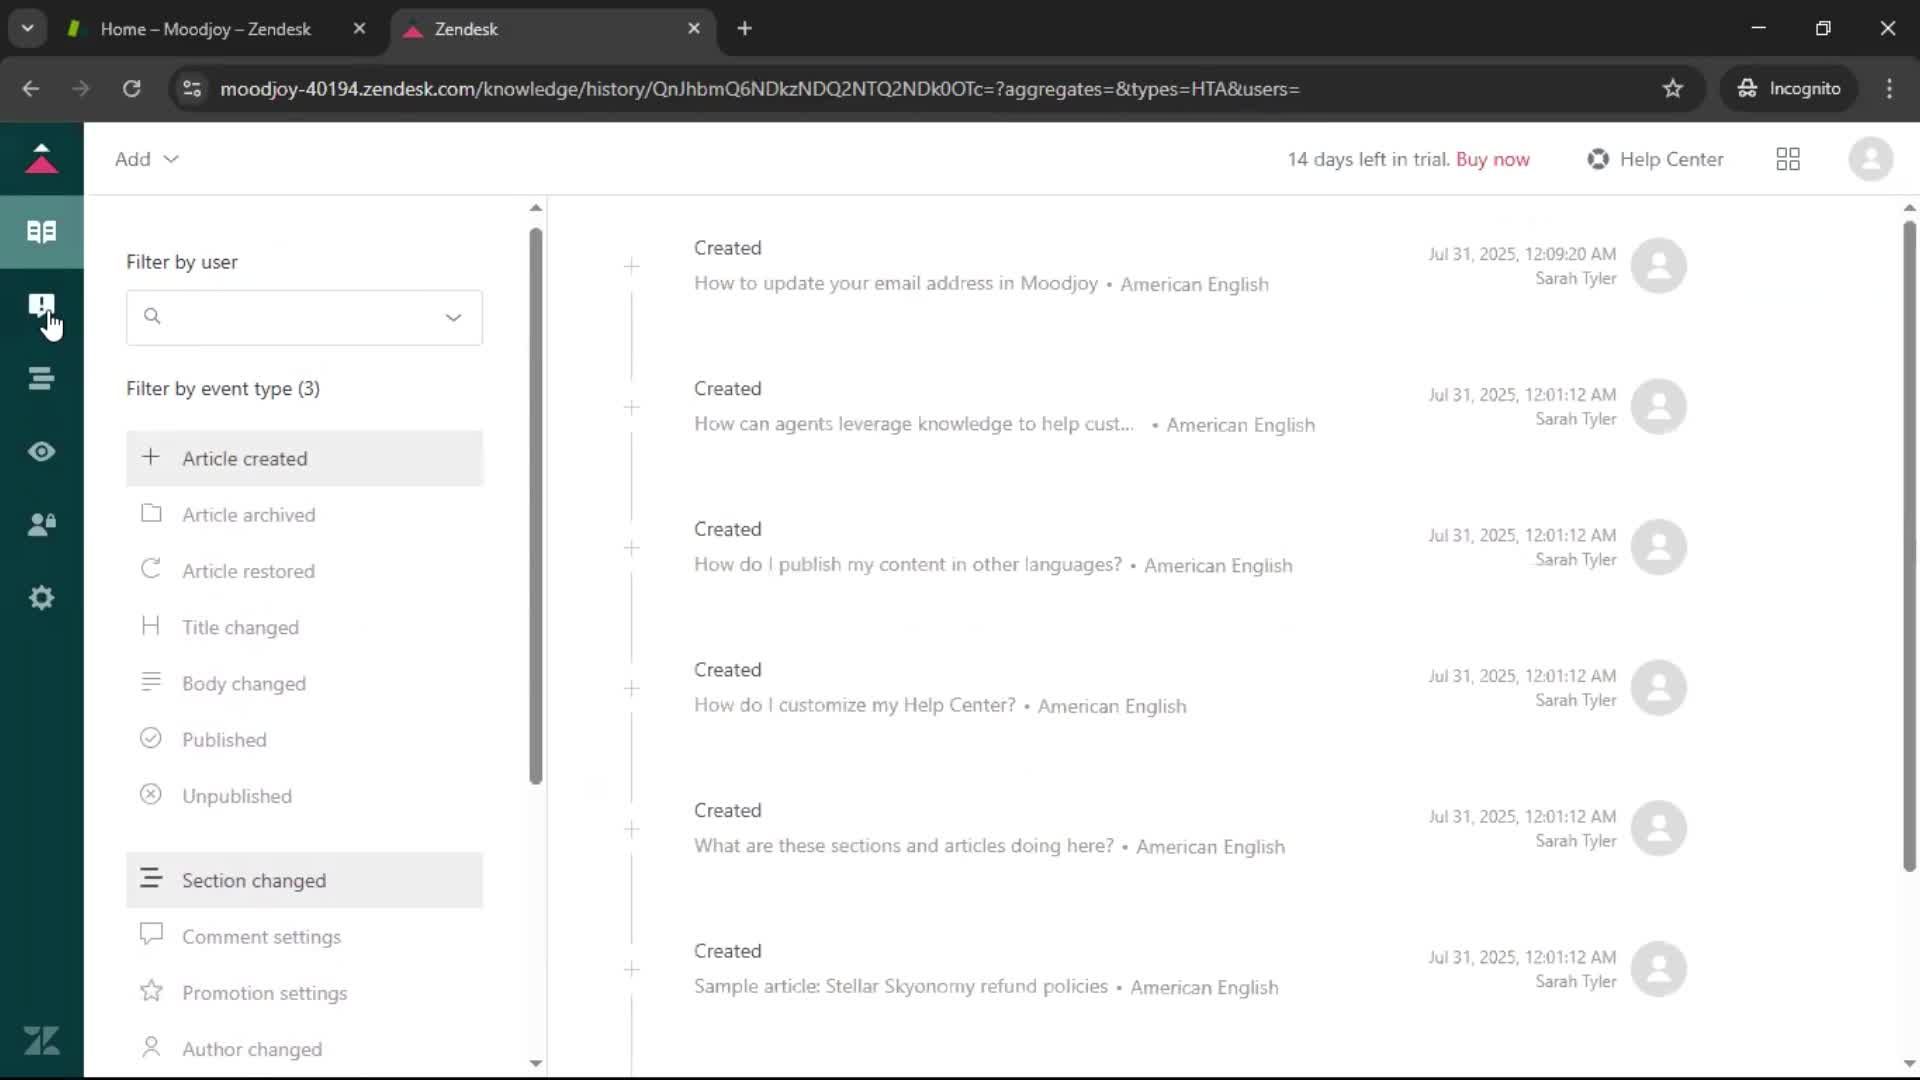Click the history list scrollbar thumb
Image resolution: width=1920 pixels, height=1080 pixels.
coord(1909,546)
